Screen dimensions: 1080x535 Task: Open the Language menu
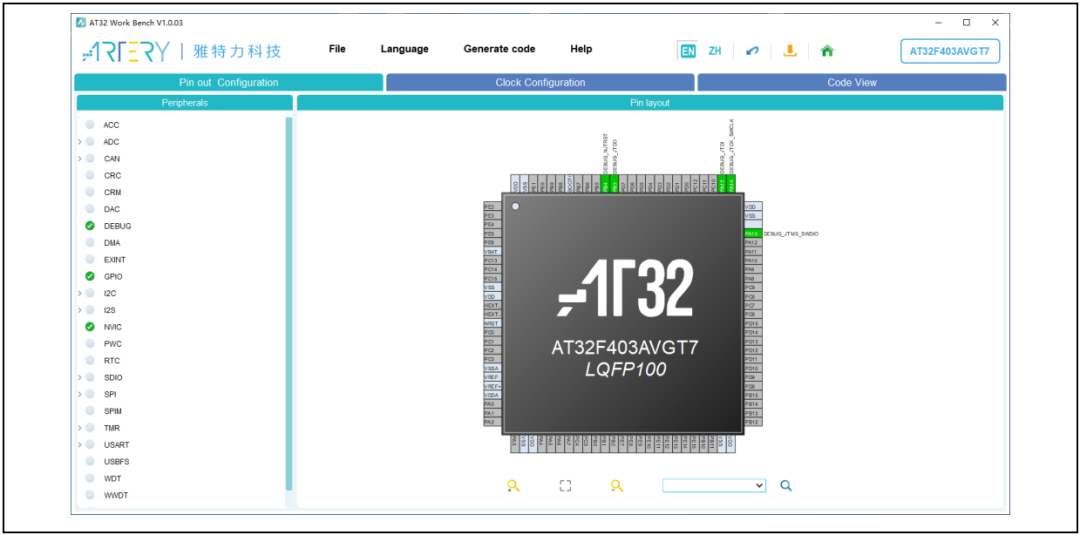click(x=404, y=49)
